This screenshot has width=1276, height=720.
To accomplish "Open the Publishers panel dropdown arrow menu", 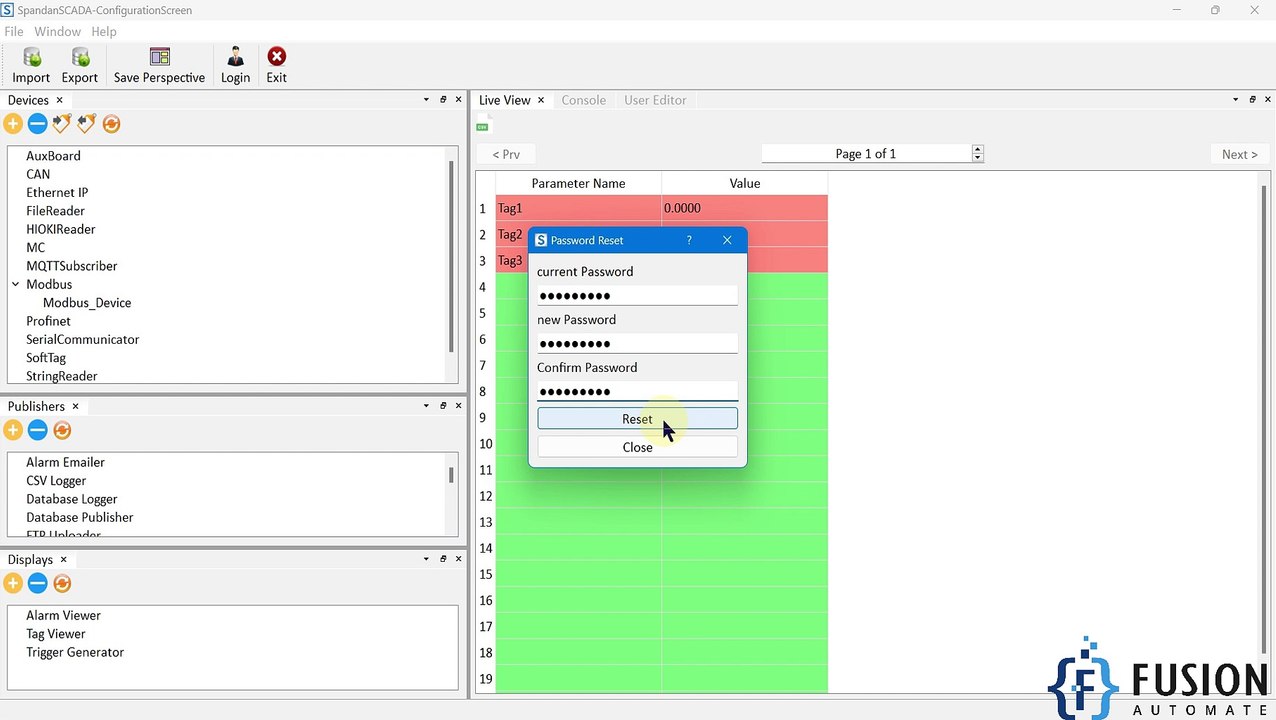I will 426,406.
